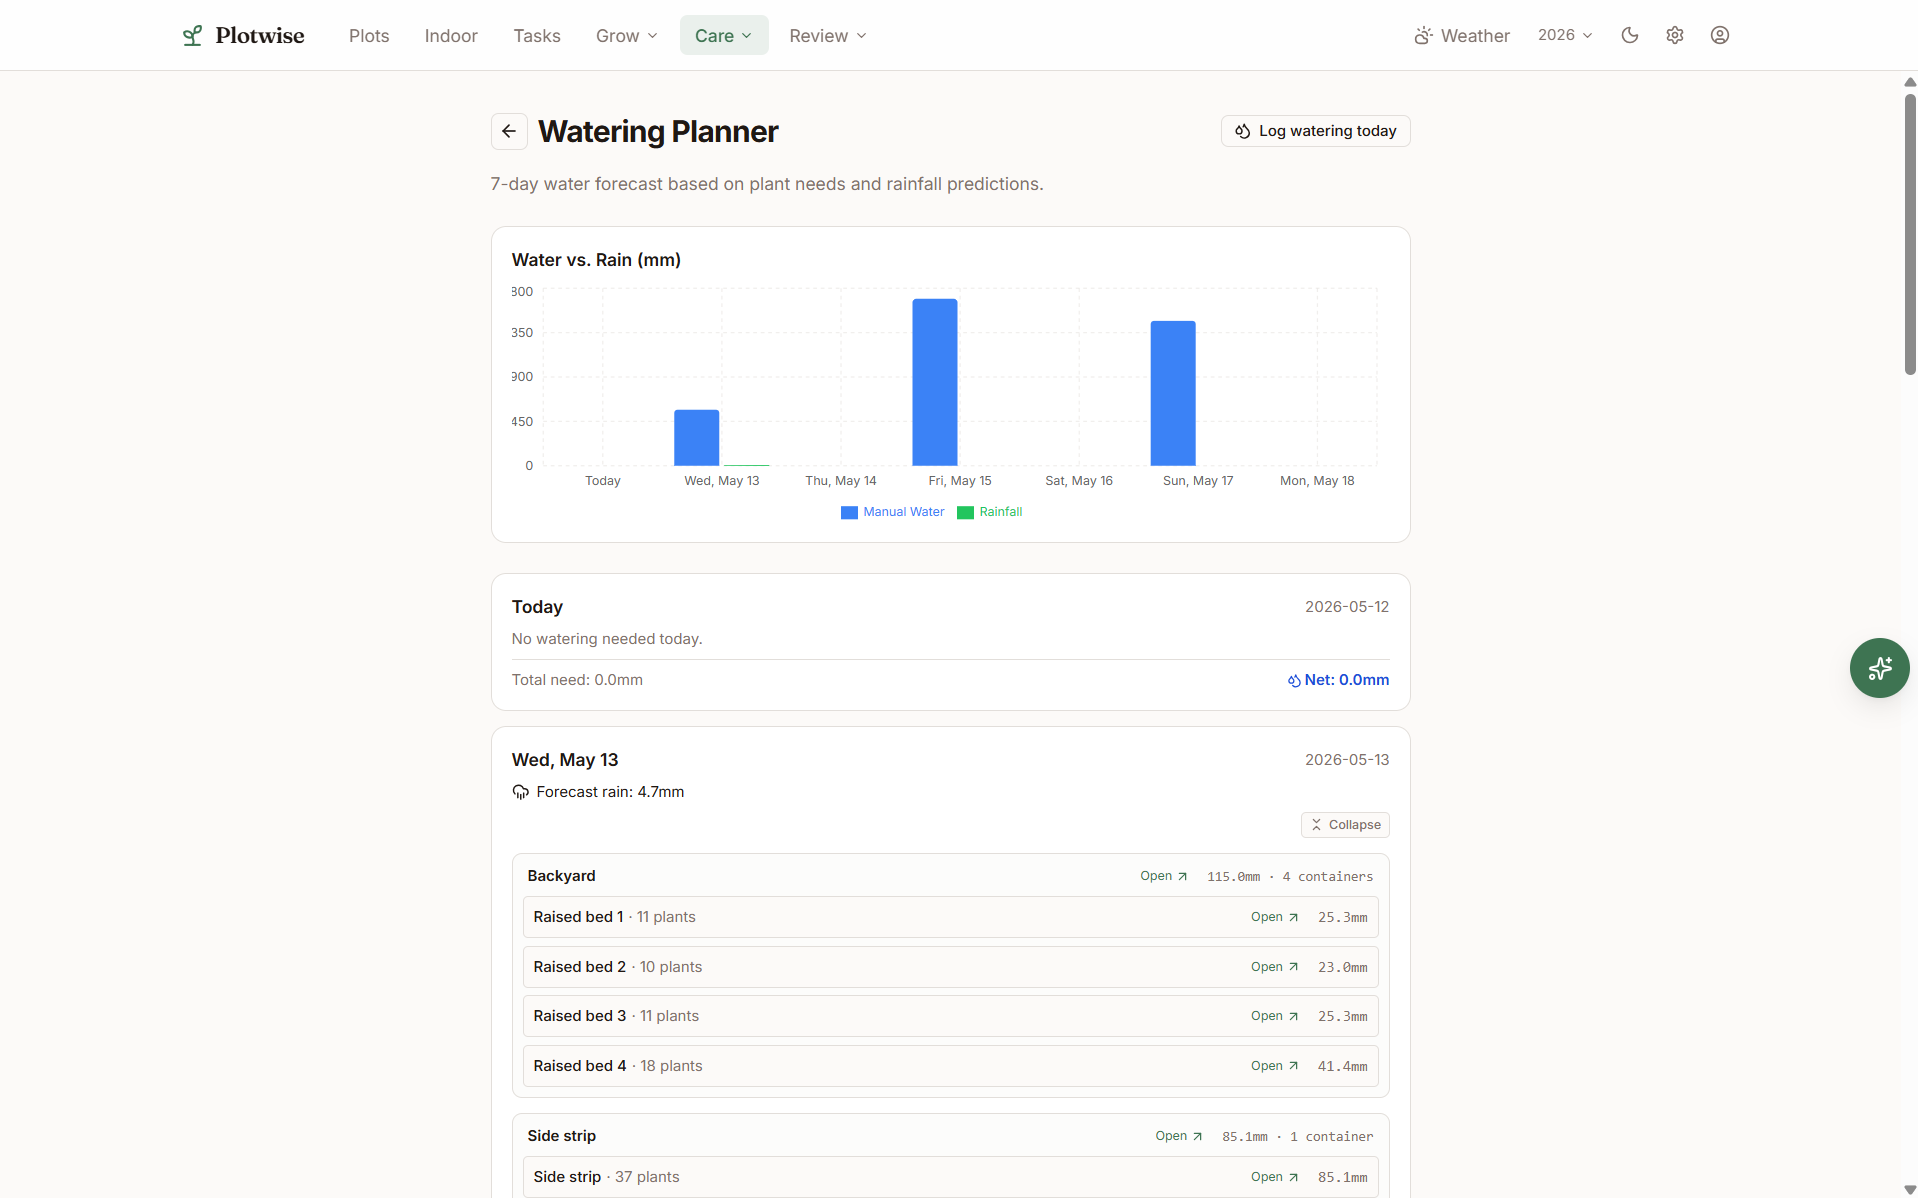Click the arrow icon of Side strip zone Open
This screenshot has width=1918, height=1198.
pyautogui.click(x=1197, y=1136)
